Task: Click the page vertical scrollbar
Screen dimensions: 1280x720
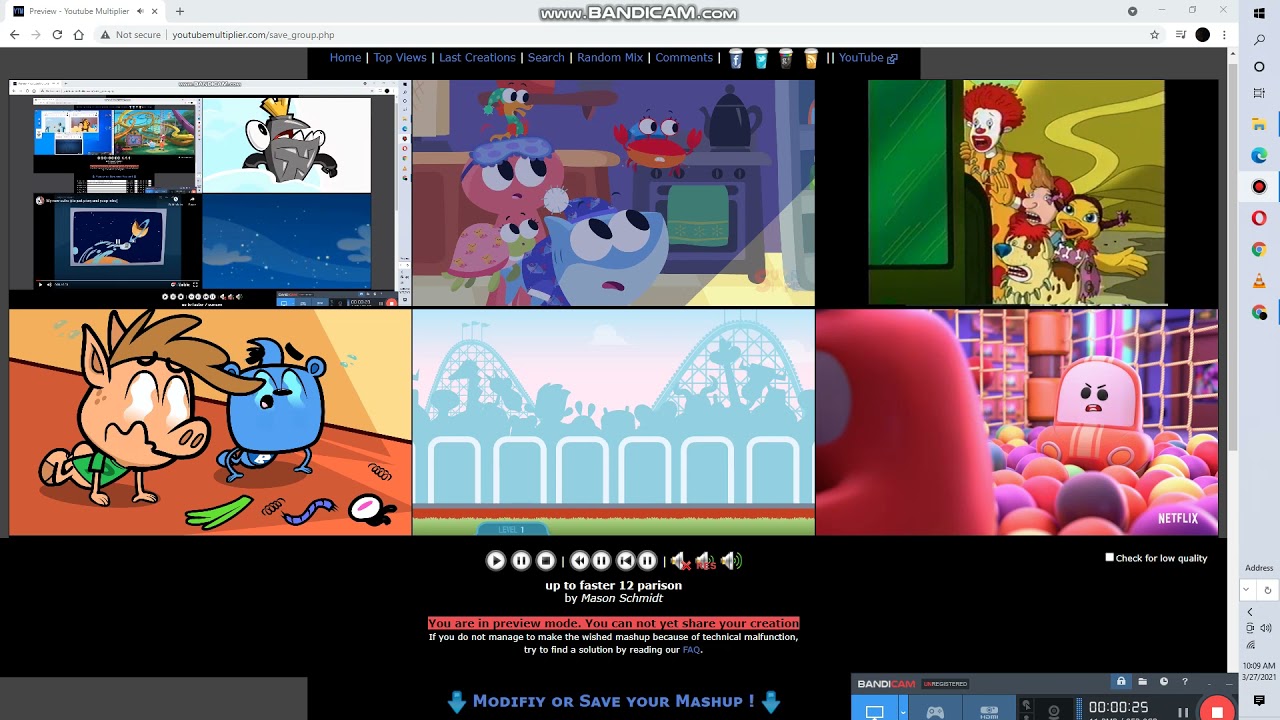Action: coord(1231,255)
